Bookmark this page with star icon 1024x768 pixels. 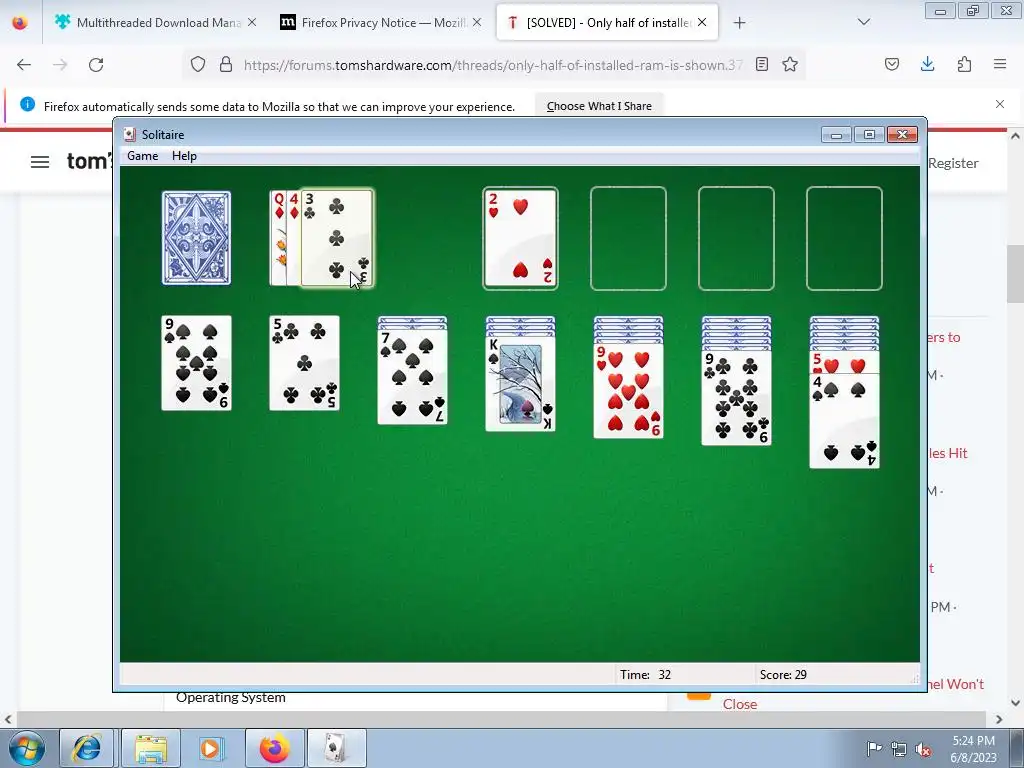tap(790, 65)
